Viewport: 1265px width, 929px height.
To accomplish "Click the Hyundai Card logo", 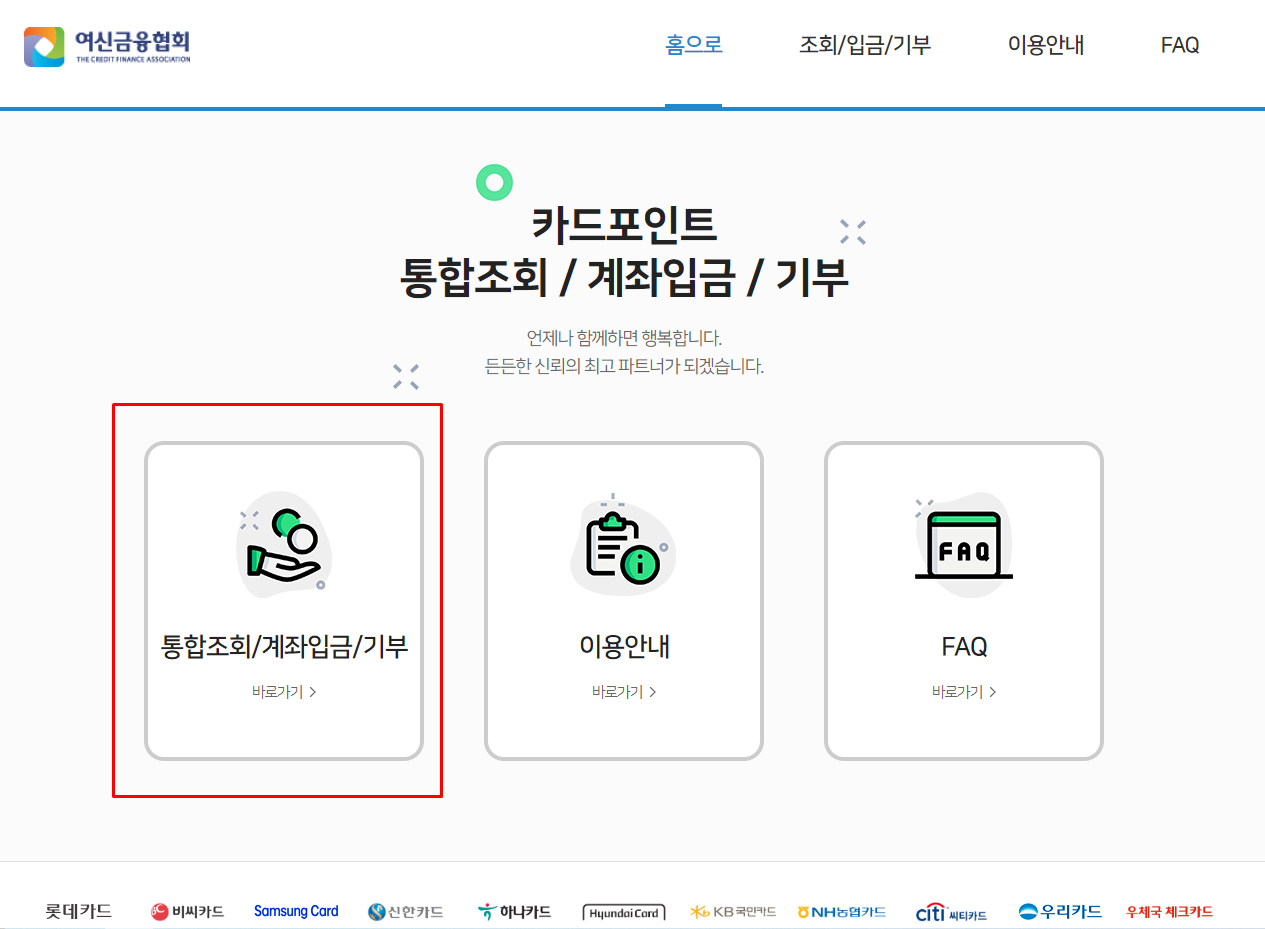I will click(624, 913).
